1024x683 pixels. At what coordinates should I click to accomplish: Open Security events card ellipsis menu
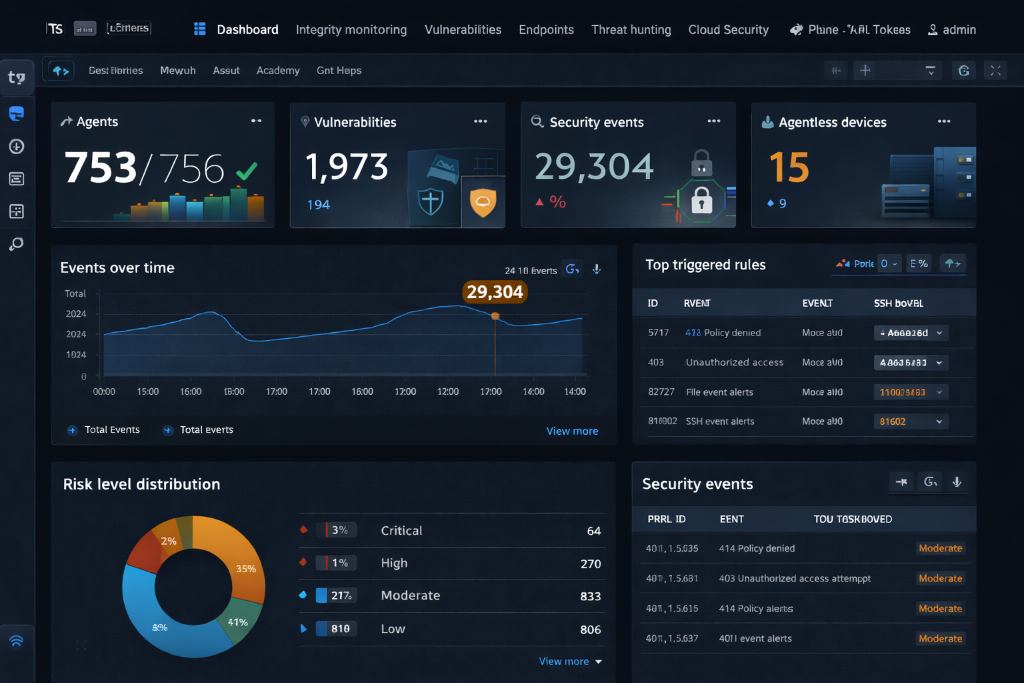point(714,121)
